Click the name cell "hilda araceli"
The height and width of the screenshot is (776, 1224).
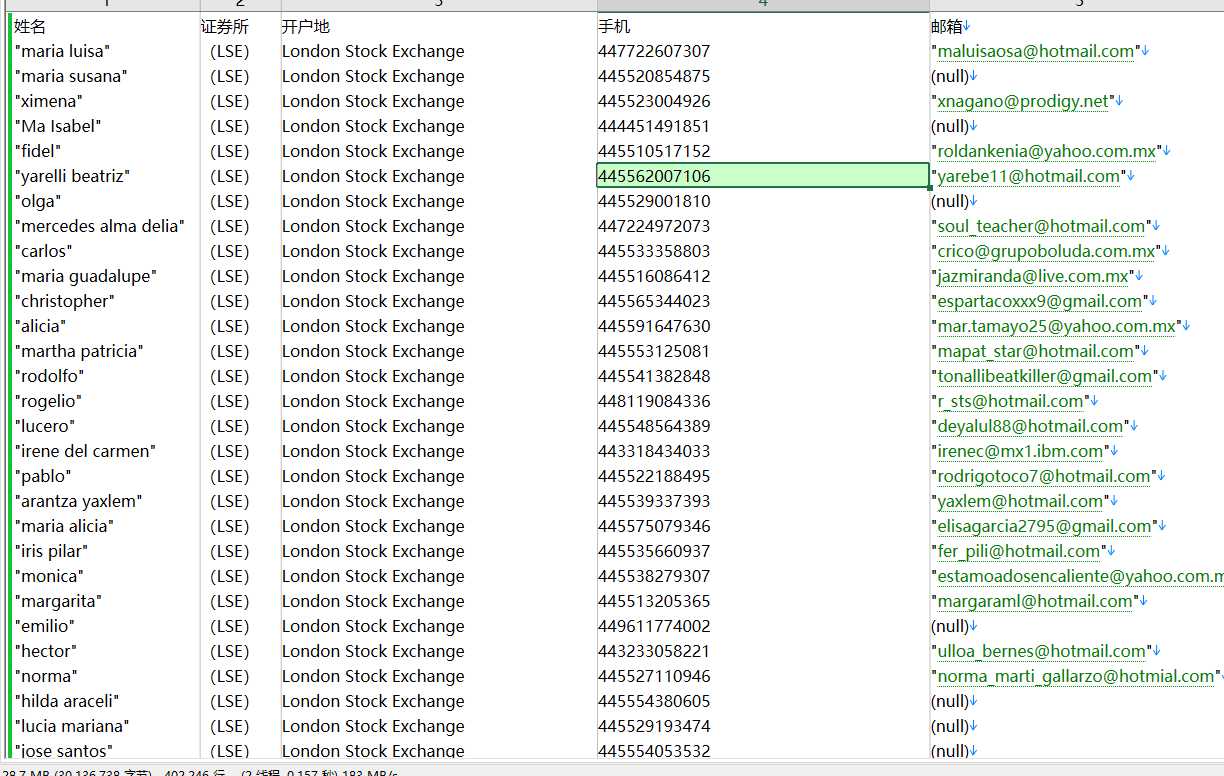tap(67, 701)
